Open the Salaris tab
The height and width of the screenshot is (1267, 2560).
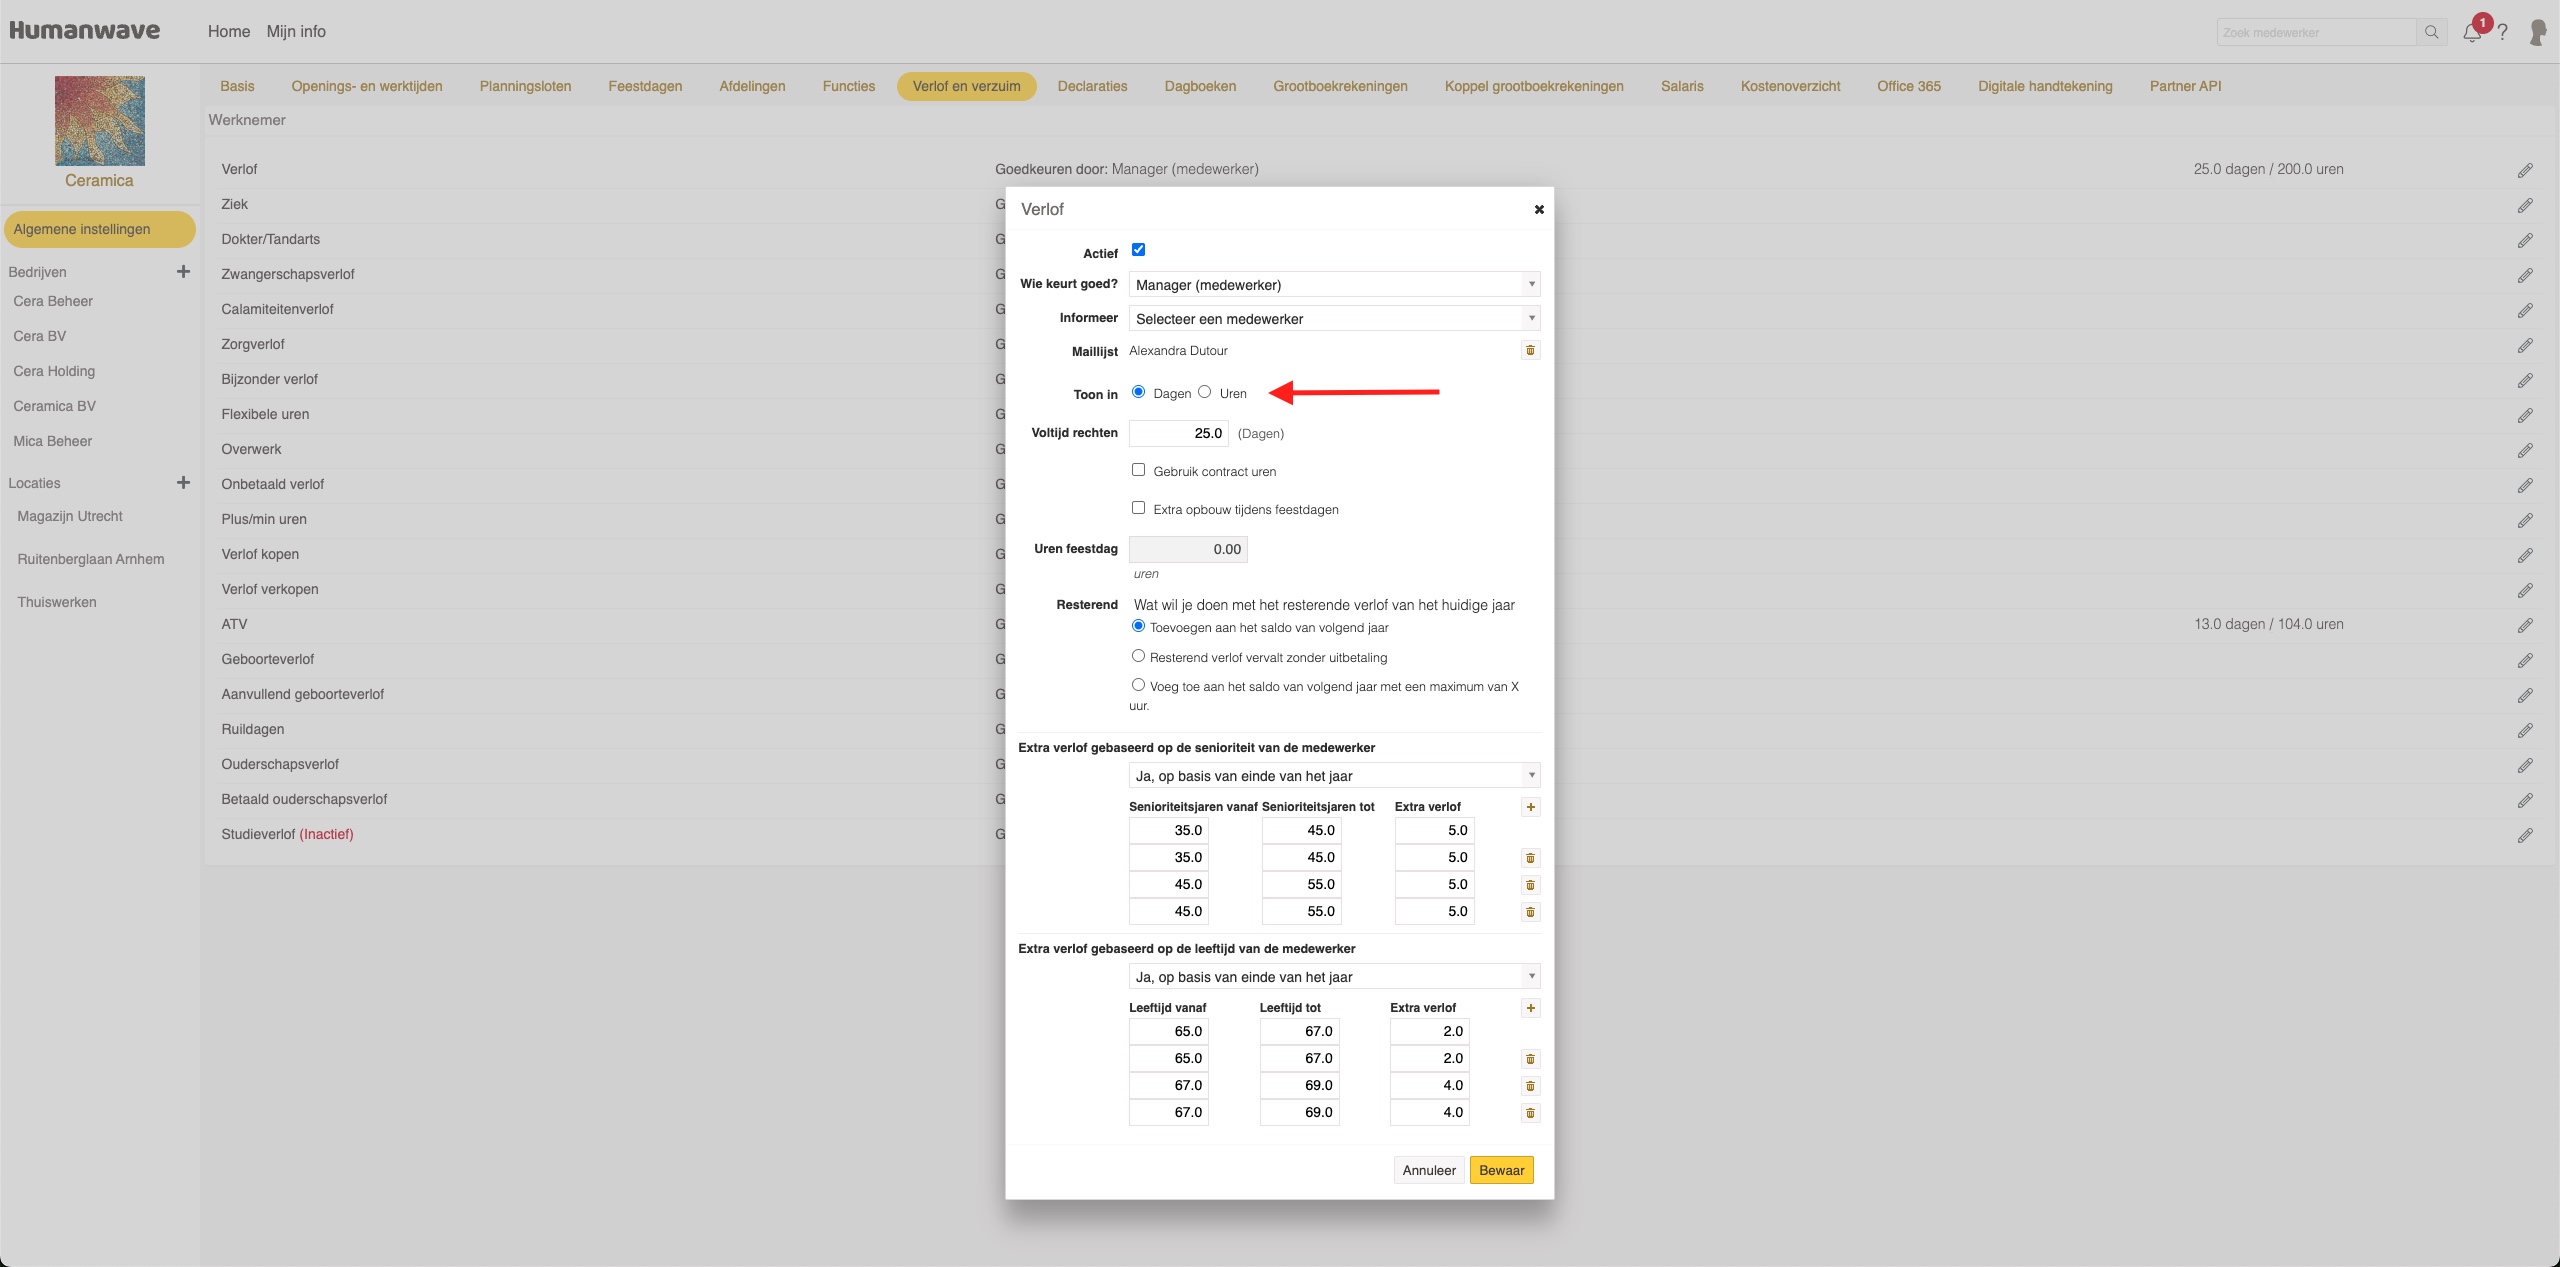coord(1681,86)
